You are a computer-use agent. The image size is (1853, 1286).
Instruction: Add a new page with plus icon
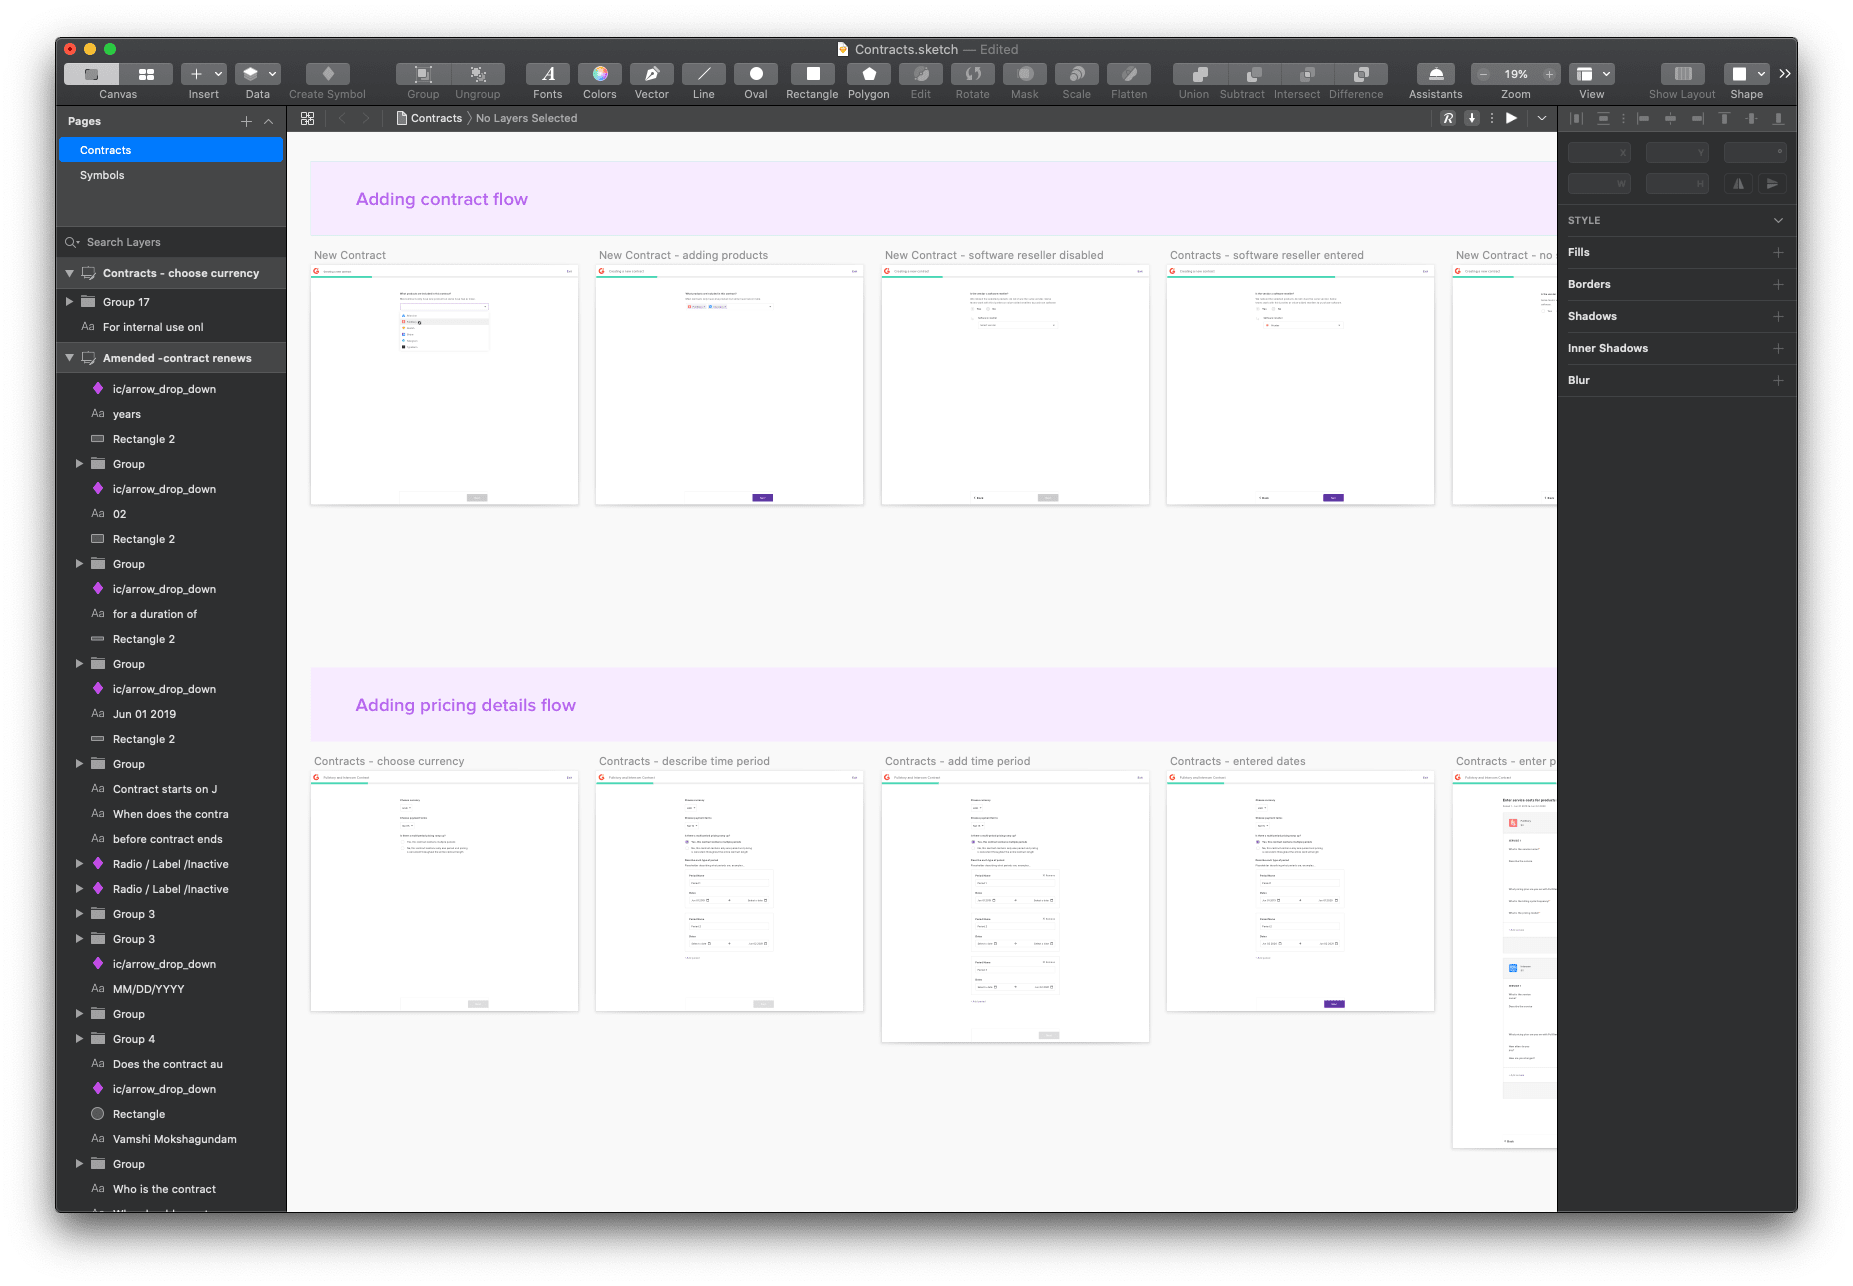[x=246, y=121]
